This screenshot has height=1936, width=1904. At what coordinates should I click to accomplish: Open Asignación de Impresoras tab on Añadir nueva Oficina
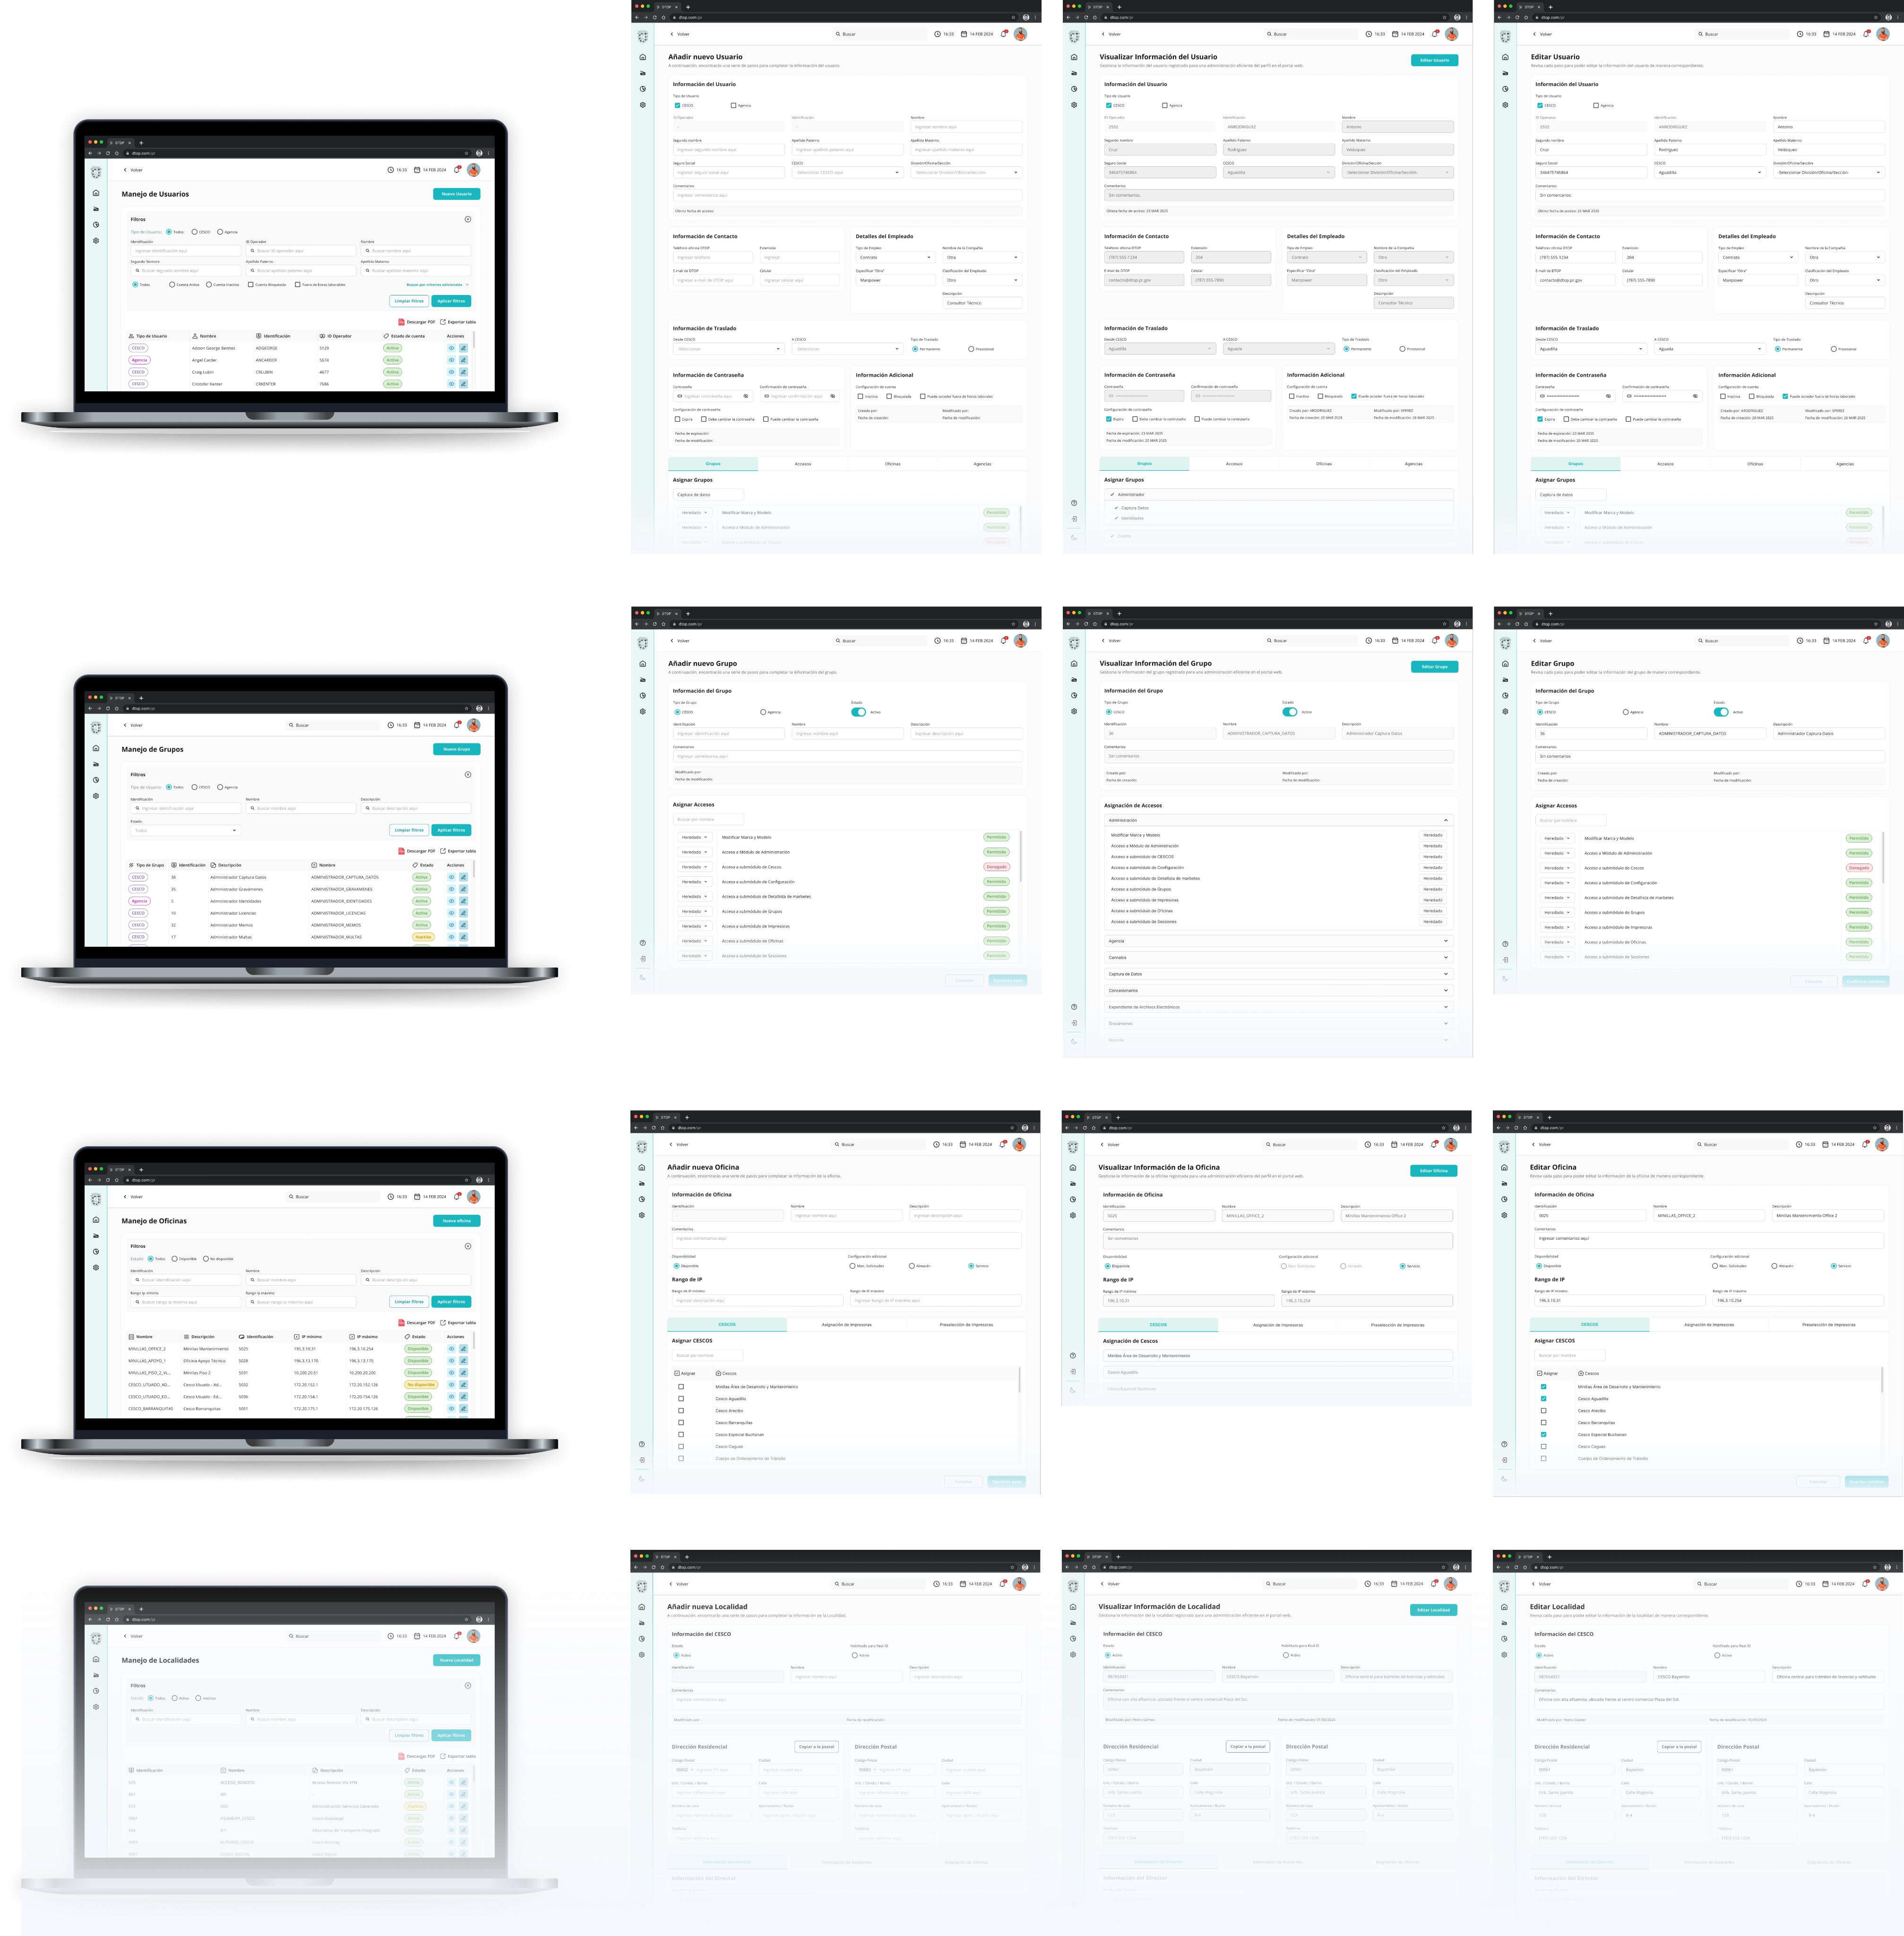pos(846,1325)
